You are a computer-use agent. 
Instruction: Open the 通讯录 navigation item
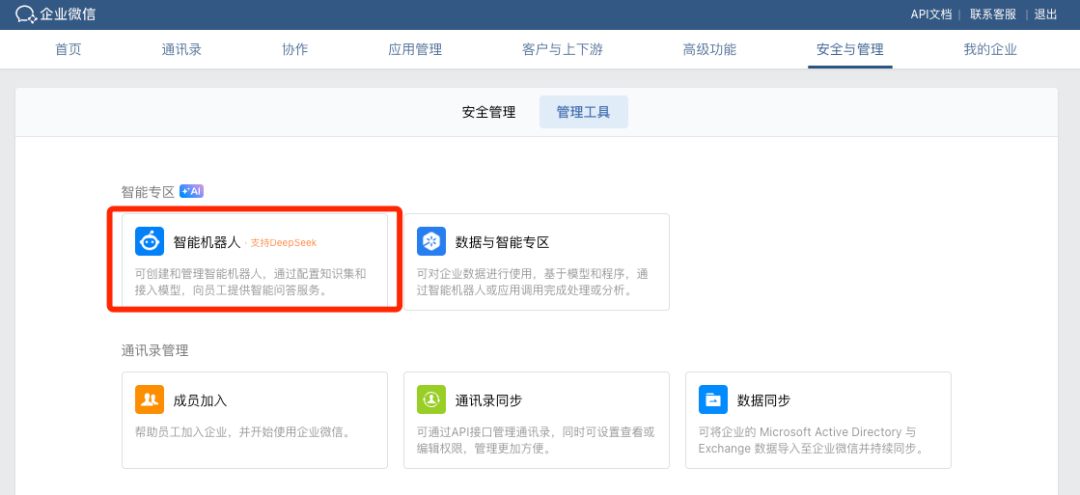[181, 50]
